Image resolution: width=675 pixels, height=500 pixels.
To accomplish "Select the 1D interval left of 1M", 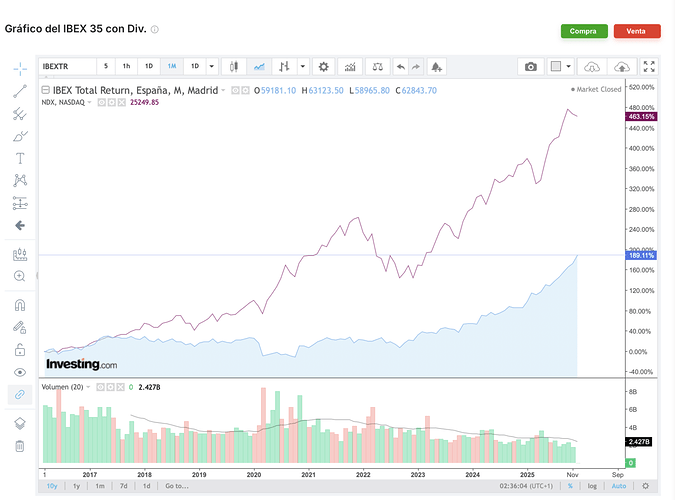I will (149, 66).
